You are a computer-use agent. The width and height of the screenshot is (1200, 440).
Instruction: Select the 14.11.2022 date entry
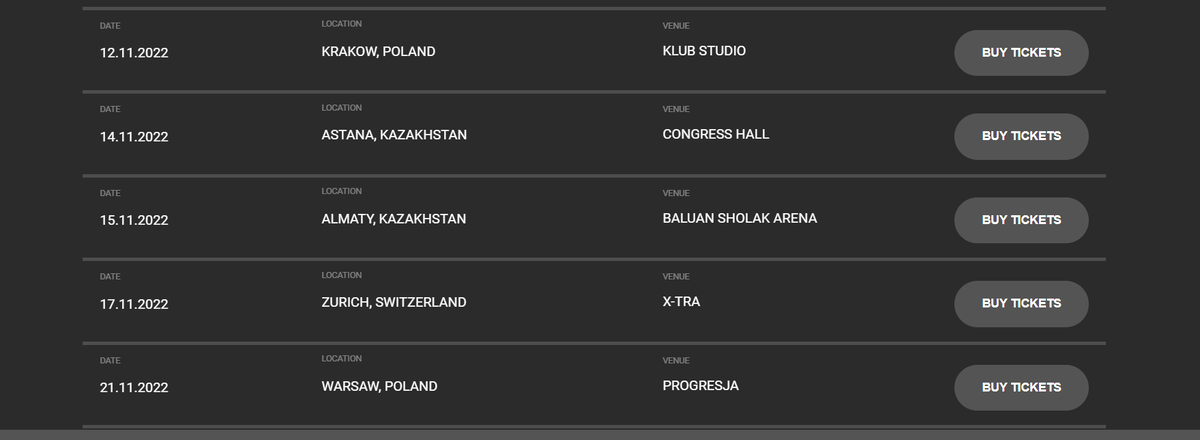134,137
